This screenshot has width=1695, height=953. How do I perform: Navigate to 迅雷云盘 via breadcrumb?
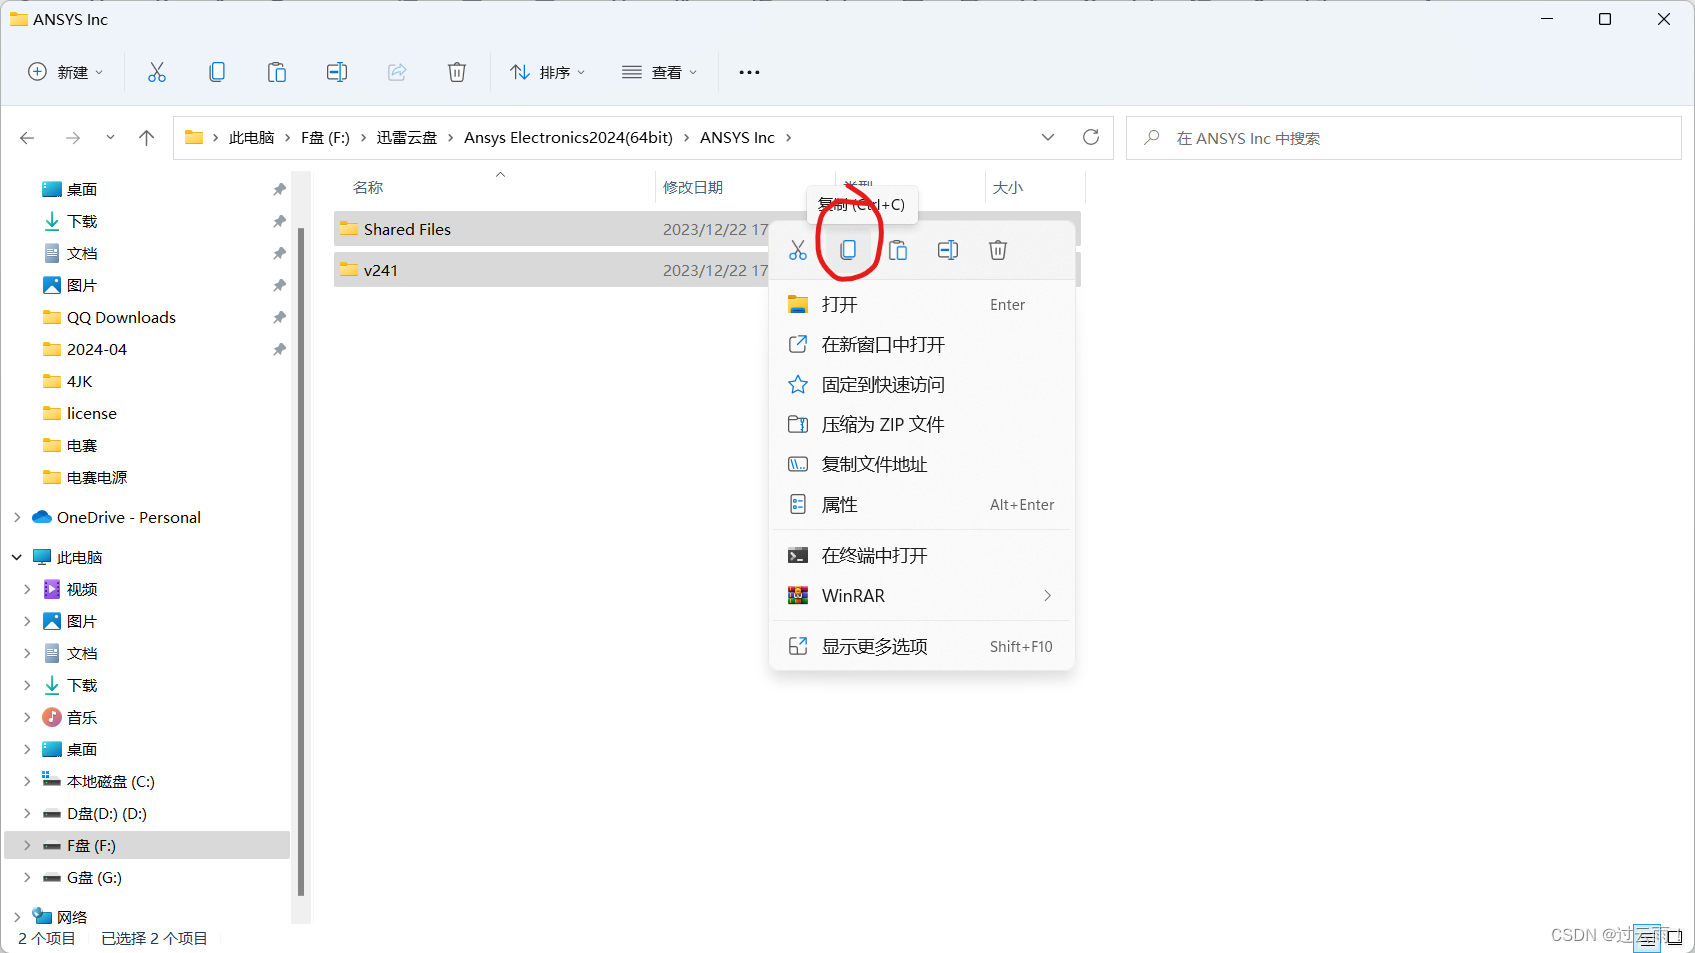(406, 137)
